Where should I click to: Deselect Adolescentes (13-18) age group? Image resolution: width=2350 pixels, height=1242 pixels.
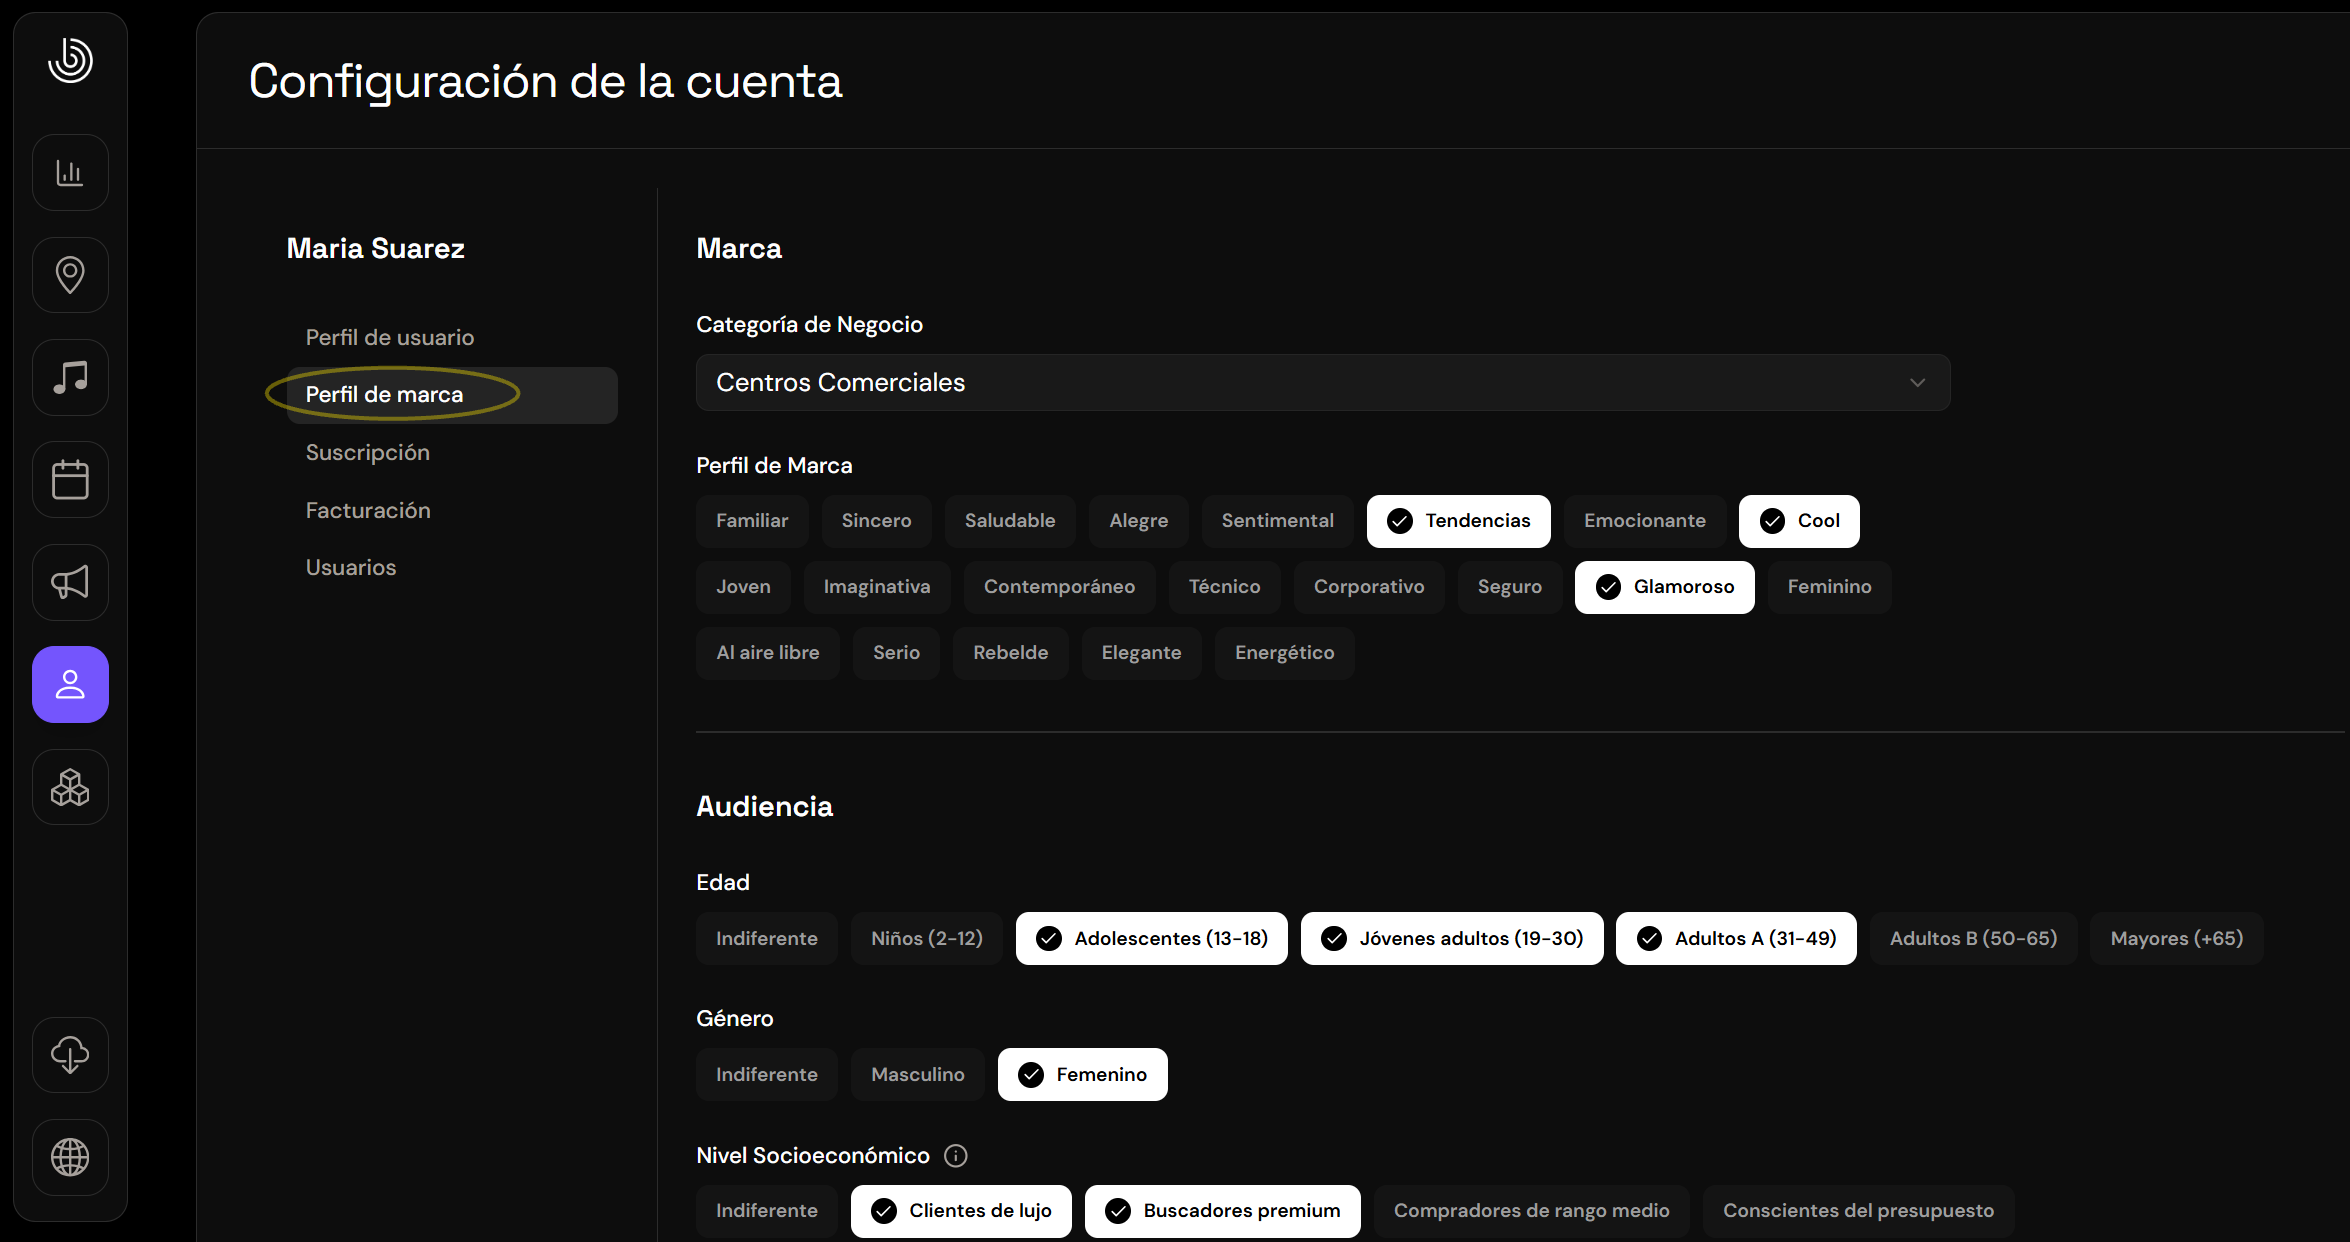pos(1152,939)
